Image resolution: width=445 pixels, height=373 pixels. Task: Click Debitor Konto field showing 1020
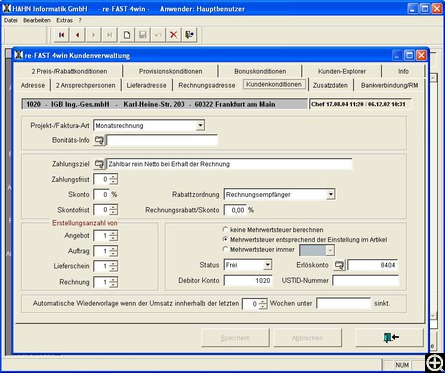(x=248, y=281)
